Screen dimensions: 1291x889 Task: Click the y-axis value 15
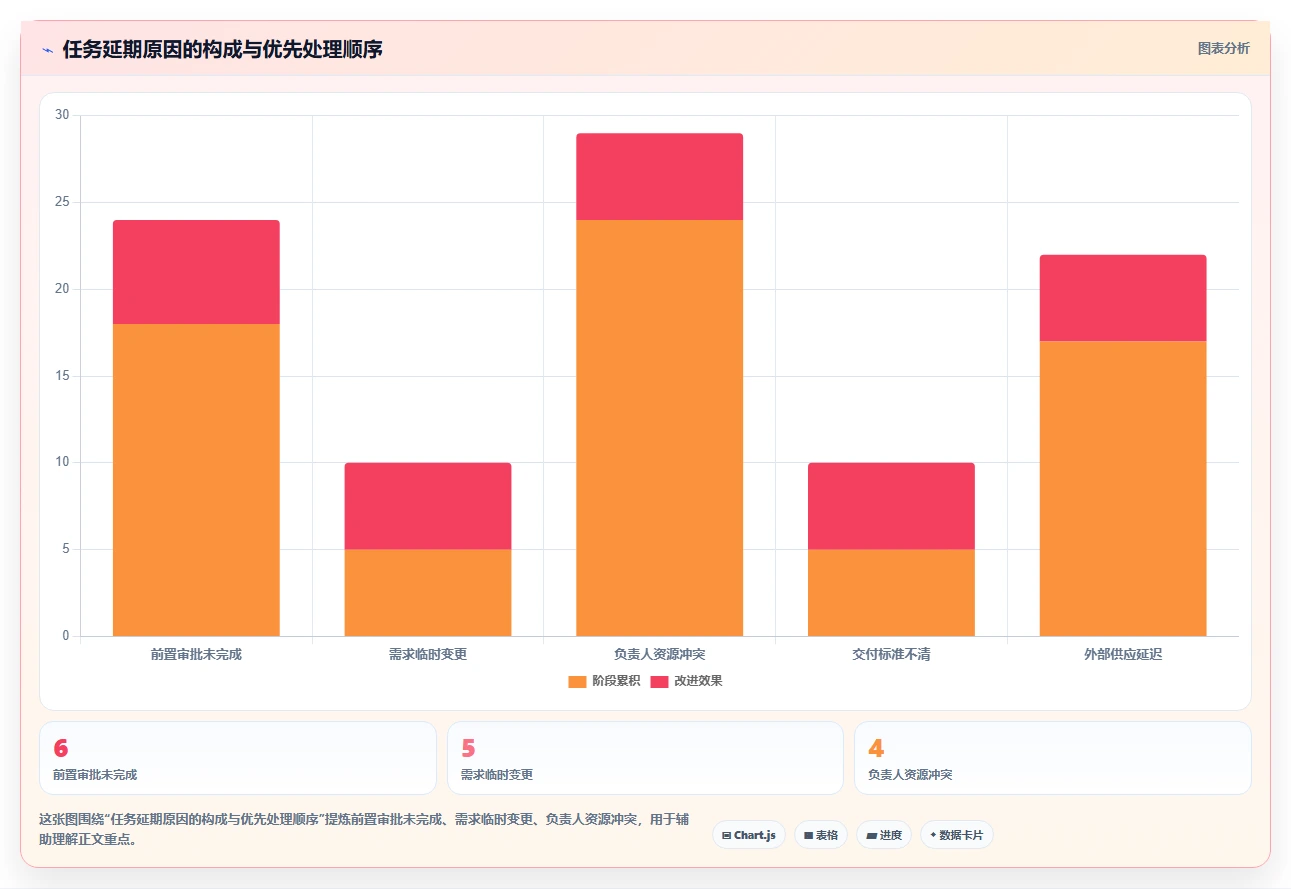62,376
